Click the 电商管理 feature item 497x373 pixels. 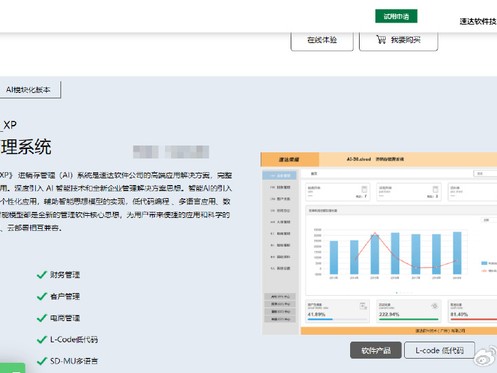(58, 318)
